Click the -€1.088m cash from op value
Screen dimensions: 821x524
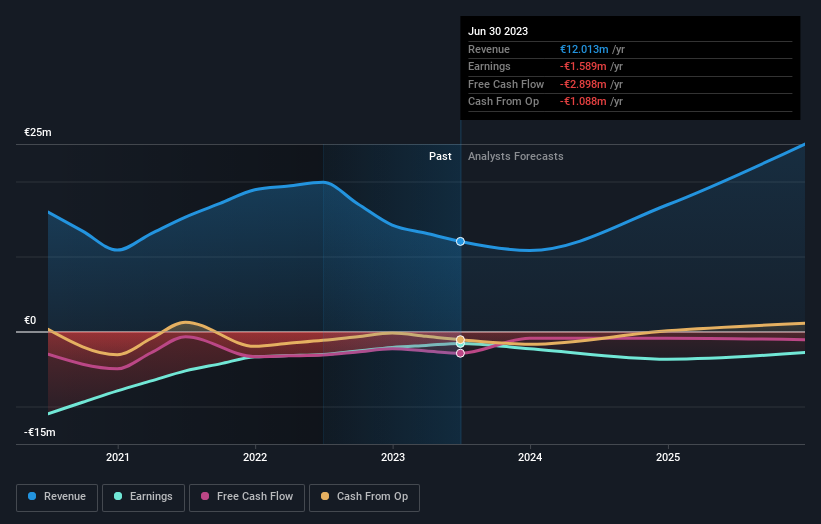pos(583,102)
